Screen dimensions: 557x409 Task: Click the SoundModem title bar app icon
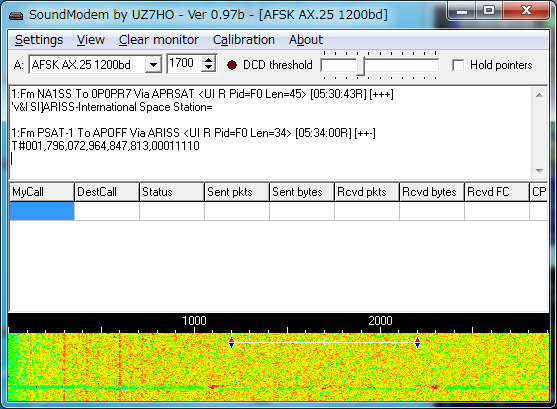point(16,15)
